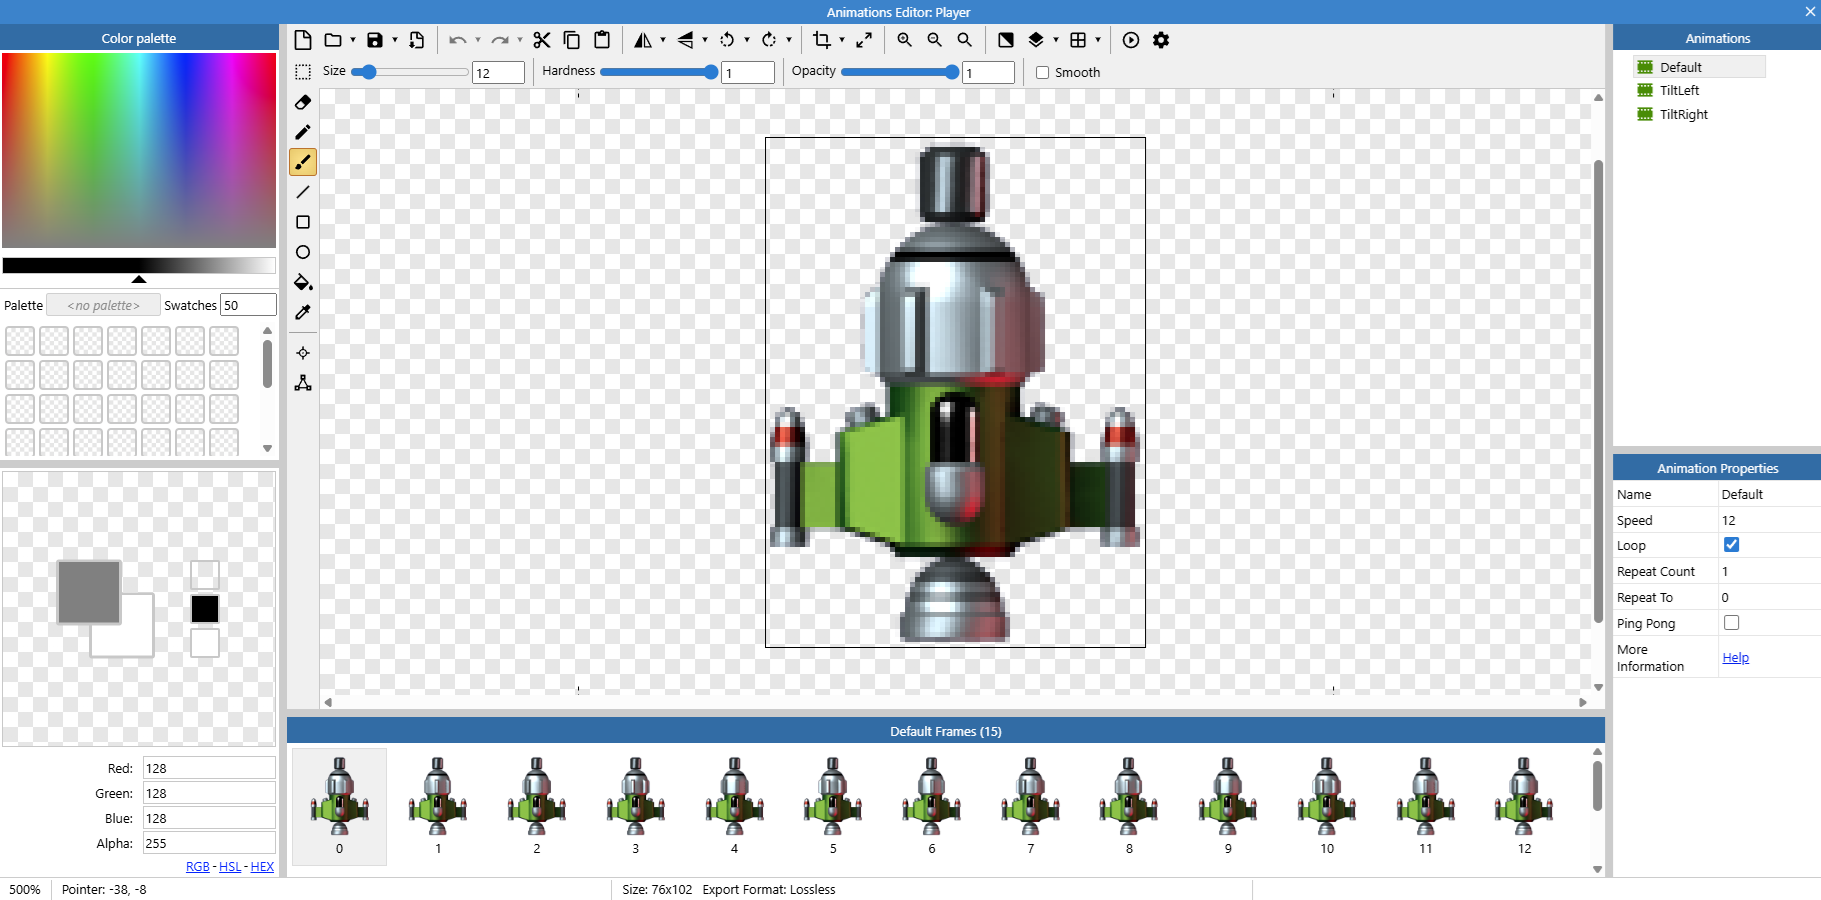Image resolution: width=1821 pixels, height=900 pixels.
Task: Click the black swatch beside primary color
Action: (x=205, y=609)
